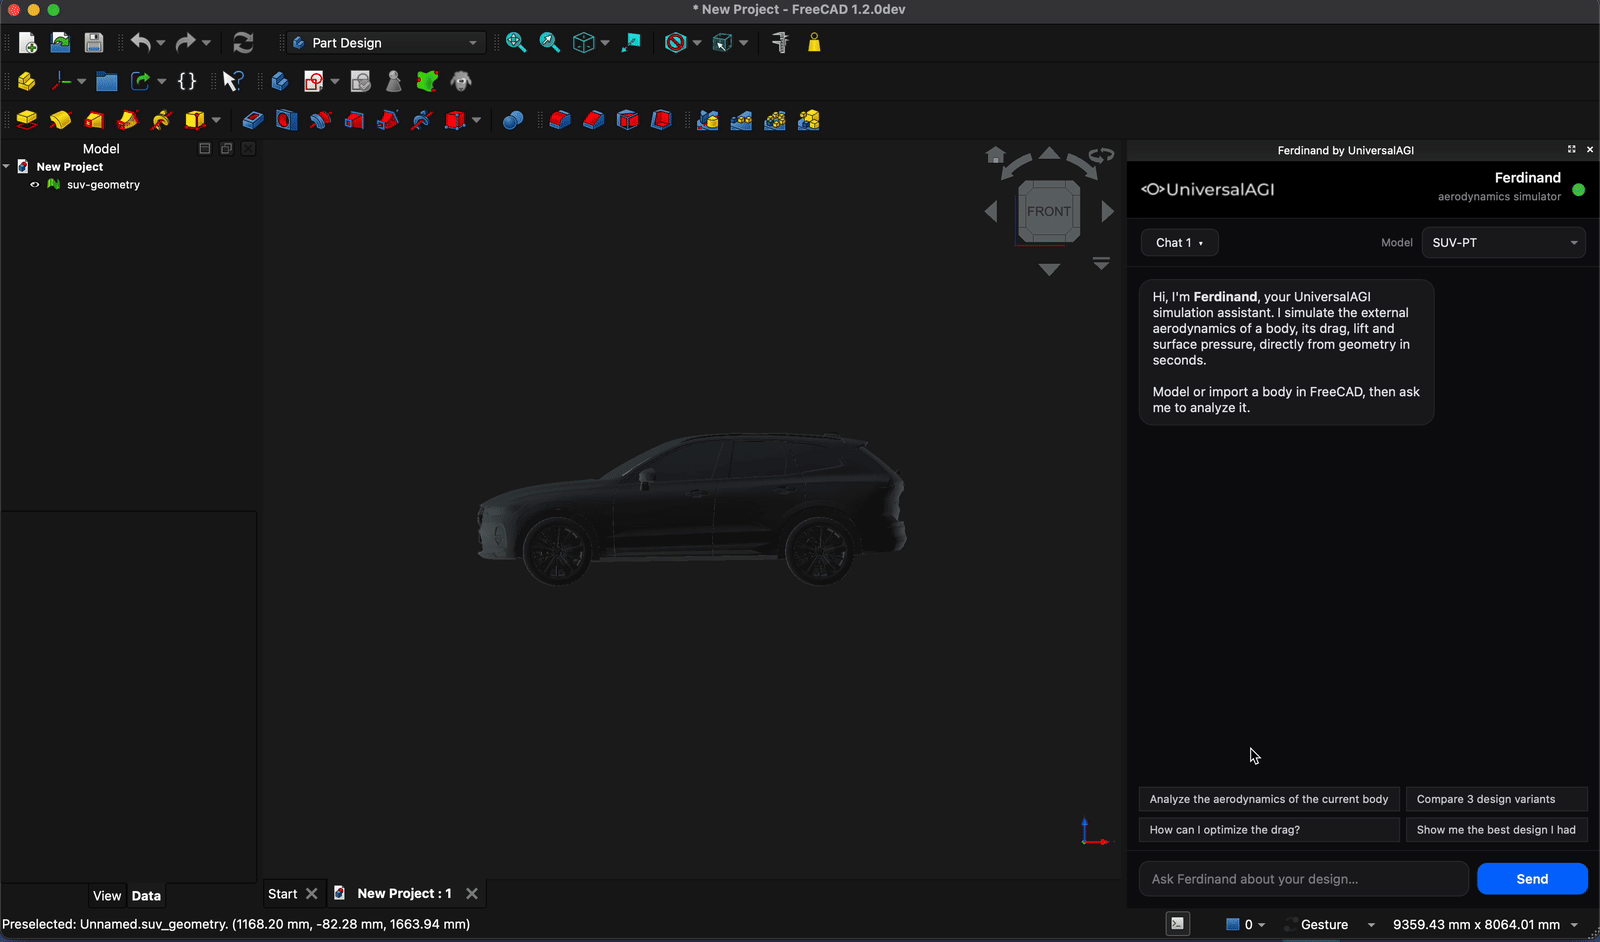Click the yellow weight icon
1600x942 pixels.
(814, 43)
